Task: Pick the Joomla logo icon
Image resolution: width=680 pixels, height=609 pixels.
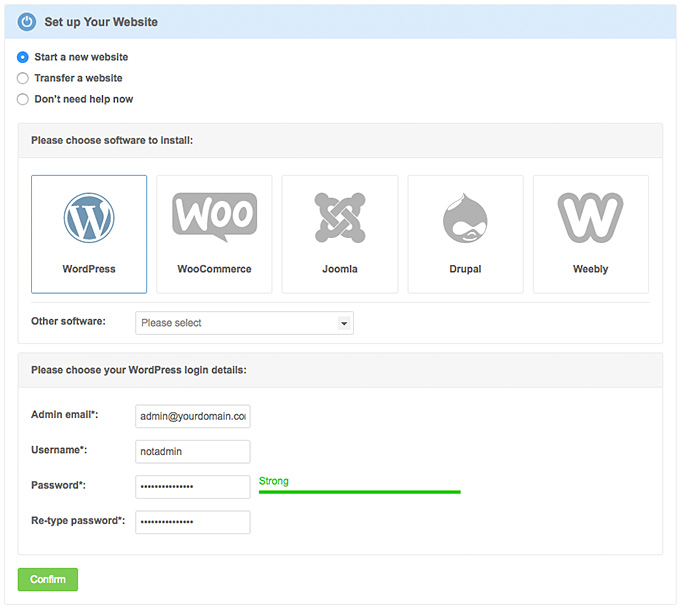Action: point(340,218)
